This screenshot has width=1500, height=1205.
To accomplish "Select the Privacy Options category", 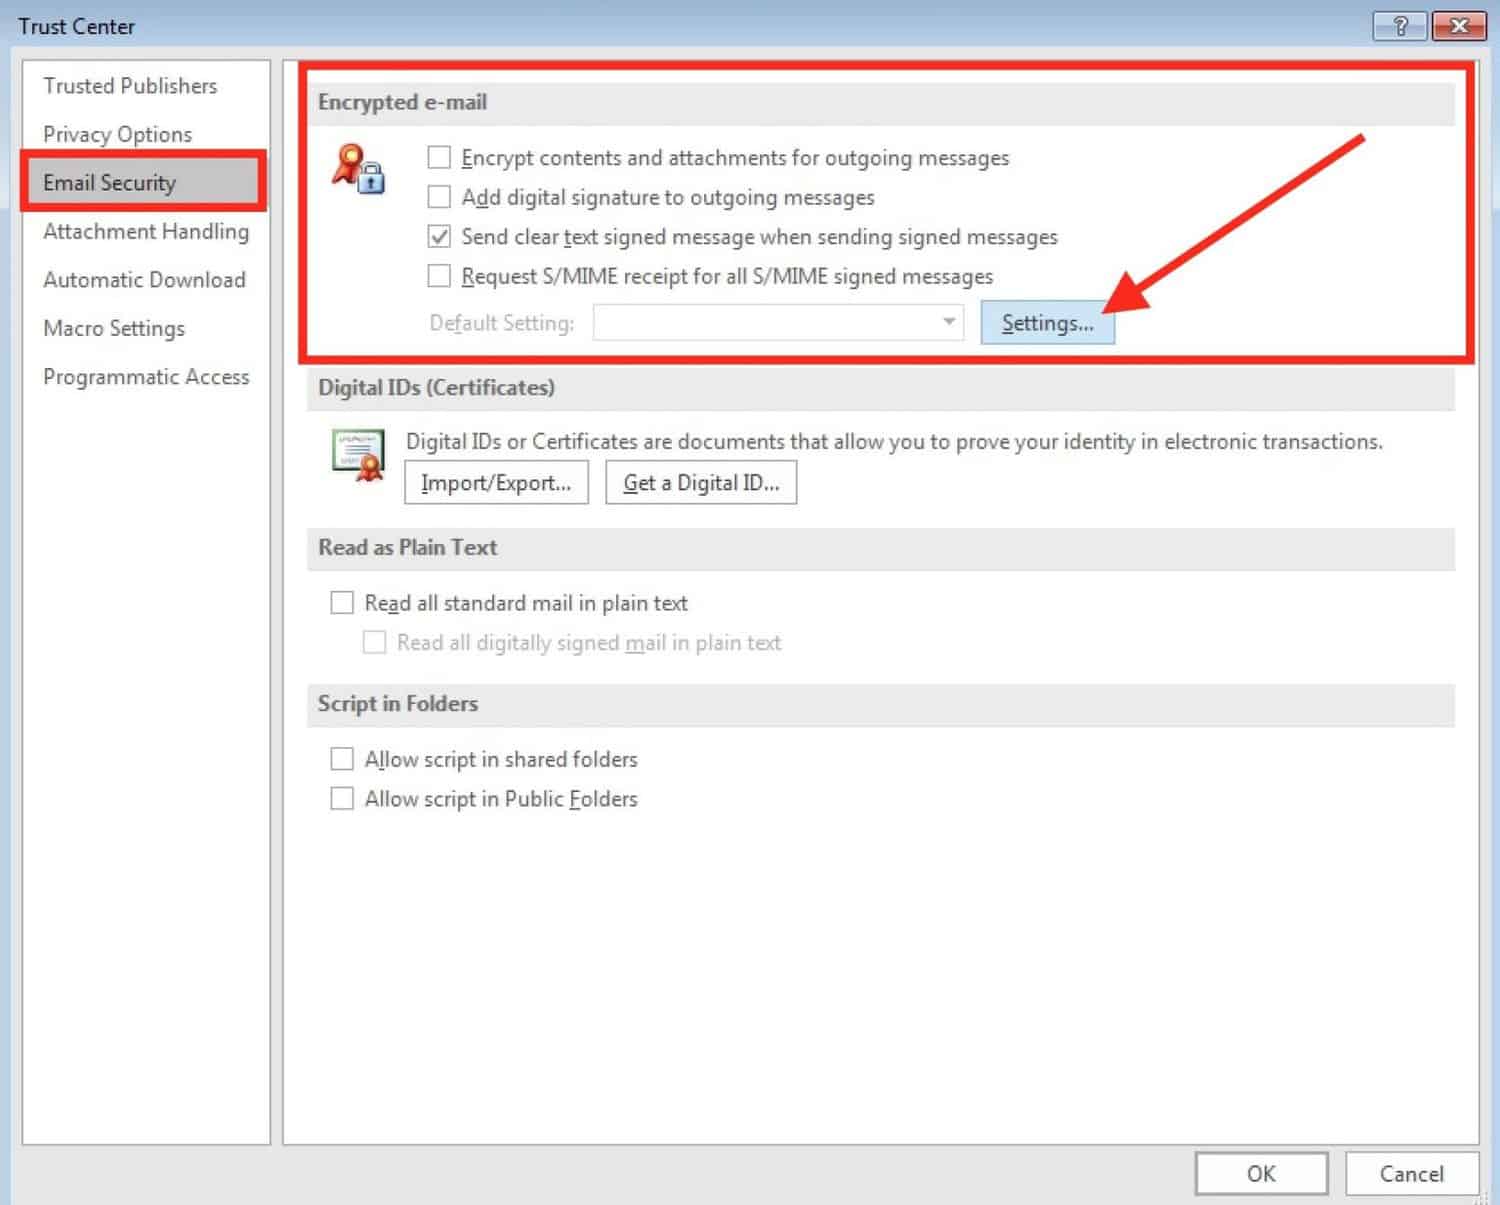I will [x=117, y=134].
